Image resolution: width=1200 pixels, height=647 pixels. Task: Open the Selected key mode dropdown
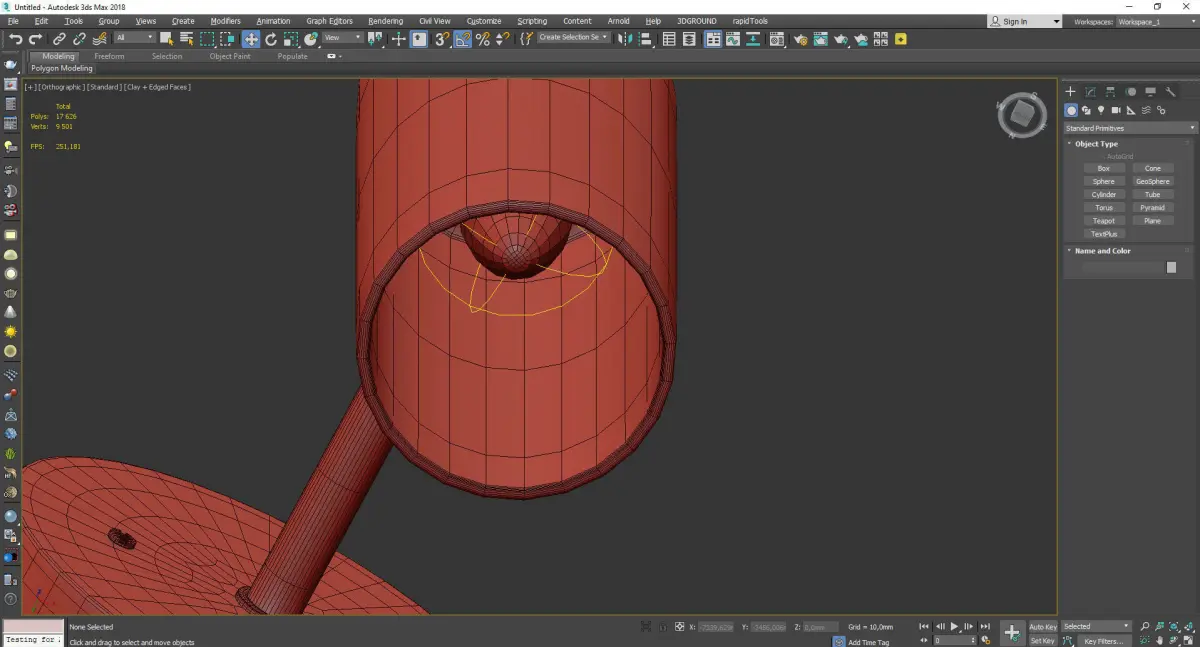(x=1096, y=626)
